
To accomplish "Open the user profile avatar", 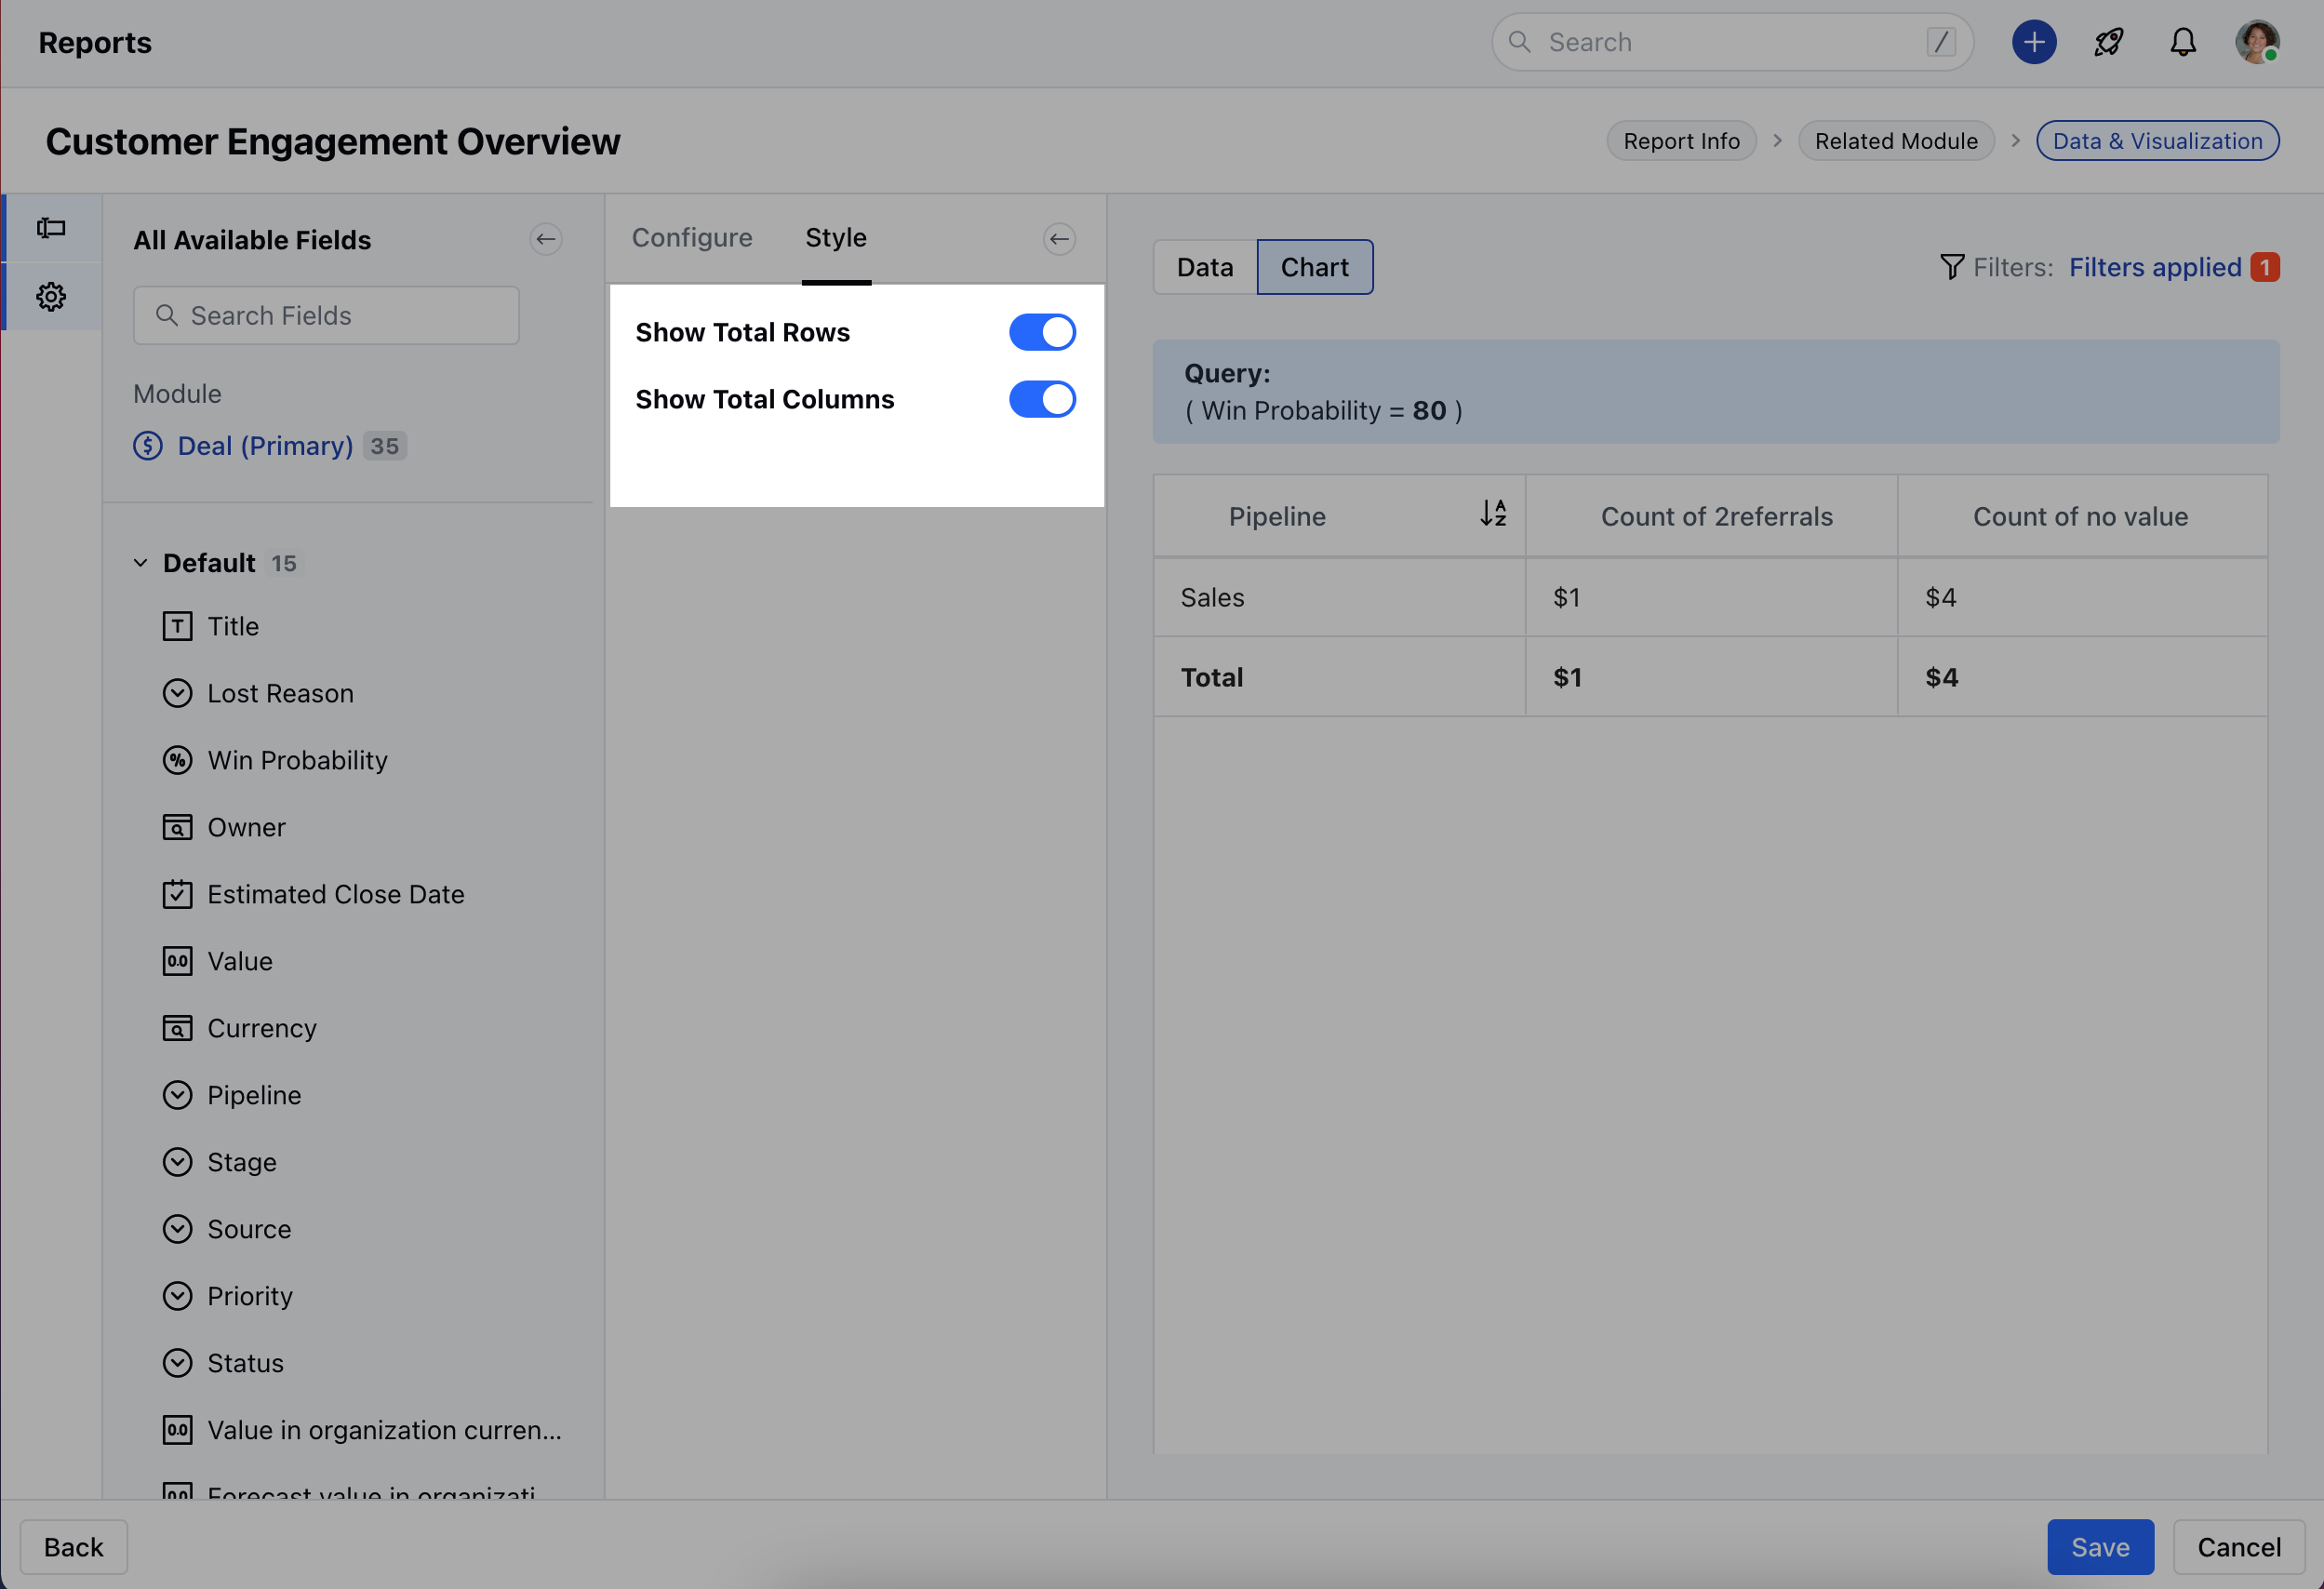I will (2257, 42).
